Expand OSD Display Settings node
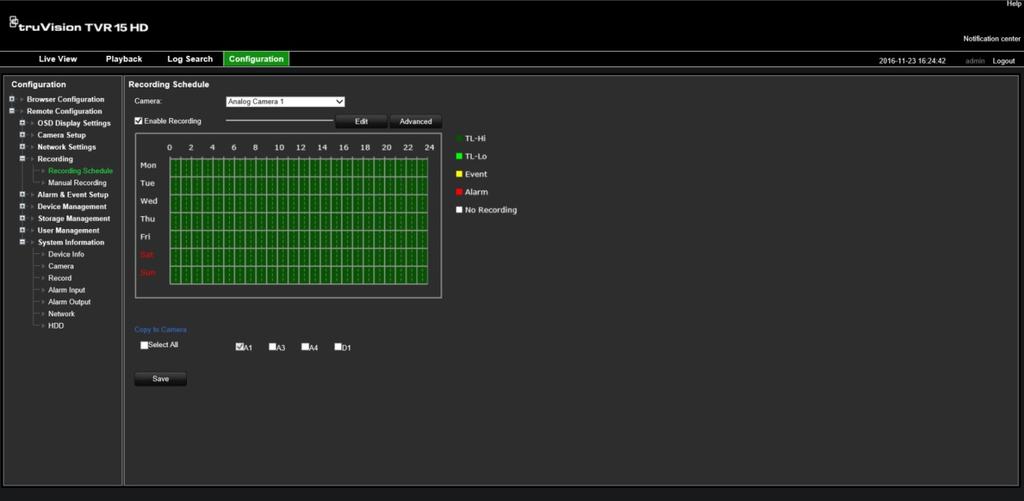The image size is (1024, 501). (x=22, y=123)
